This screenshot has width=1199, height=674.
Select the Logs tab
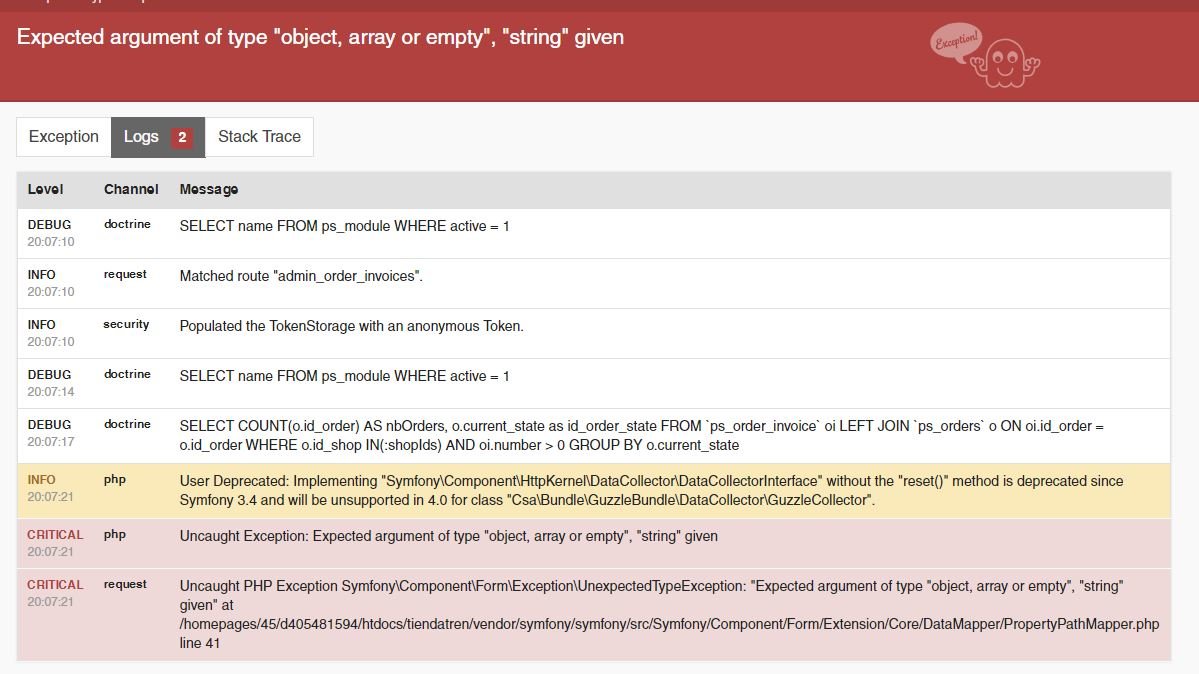point(158,137)
